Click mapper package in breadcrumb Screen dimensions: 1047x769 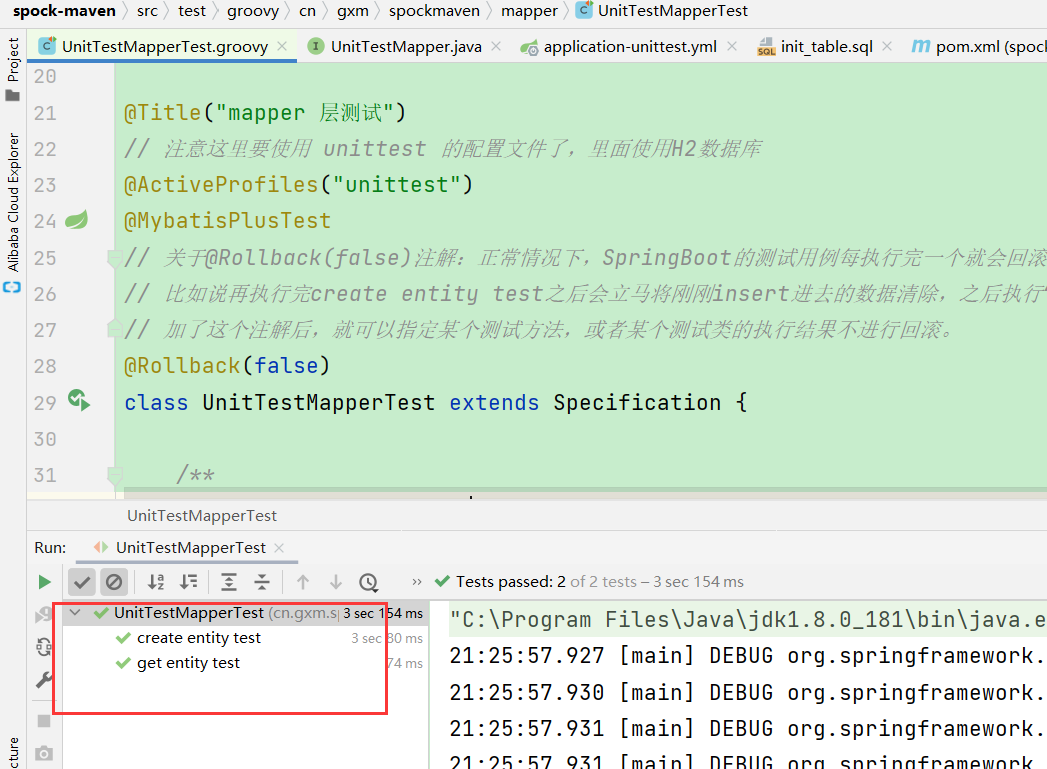529,11
